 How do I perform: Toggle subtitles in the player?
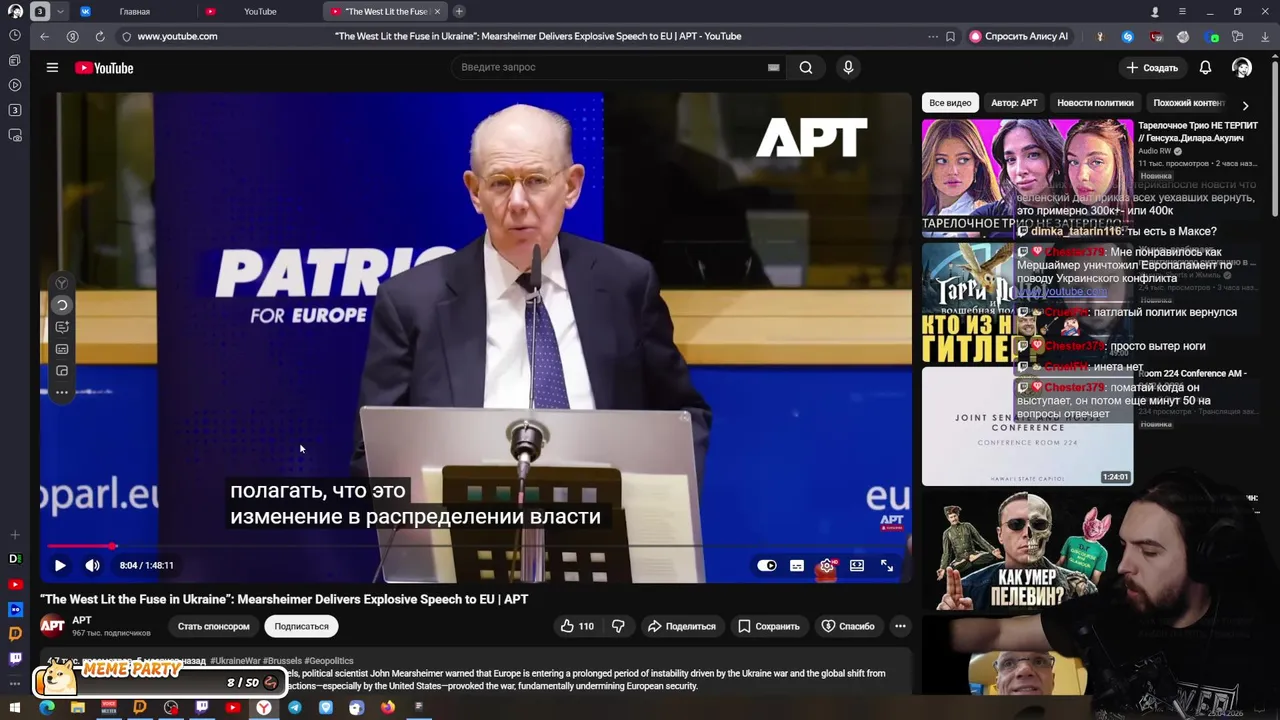(797, 565)
